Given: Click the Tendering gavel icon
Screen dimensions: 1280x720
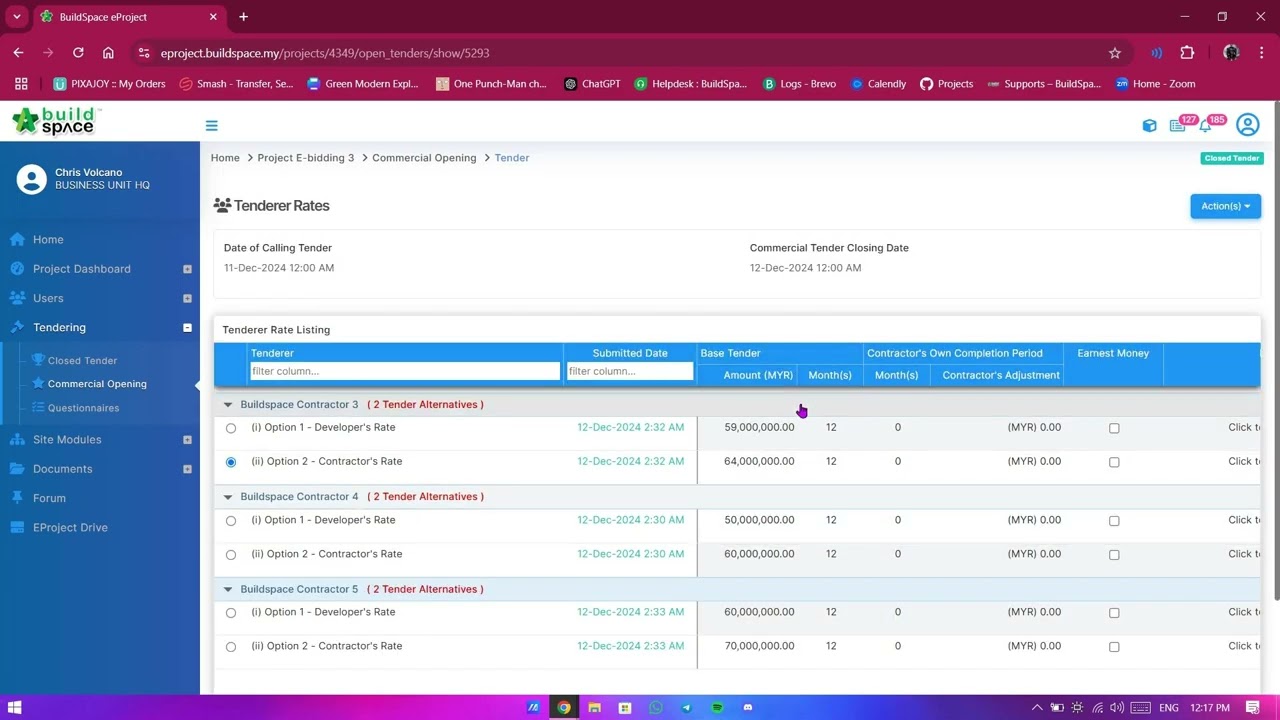Looking at the screenshot, I should pyautogui.click(x=17, y=327).
